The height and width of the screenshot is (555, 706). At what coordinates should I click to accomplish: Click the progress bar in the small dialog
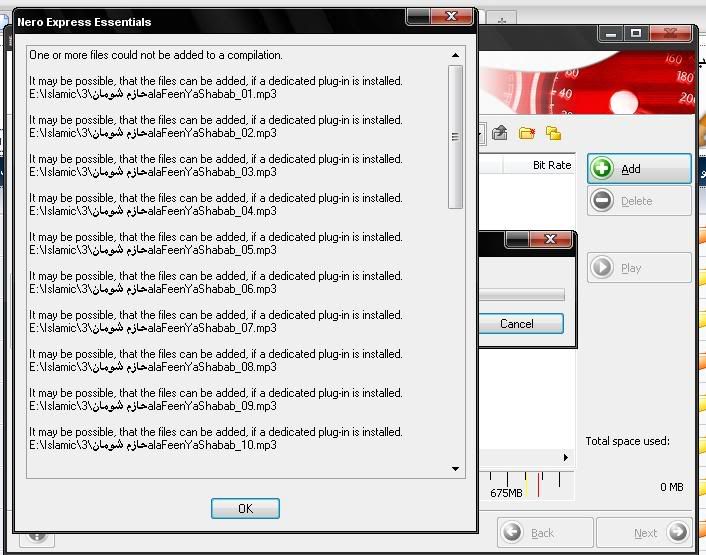point(521,294)
